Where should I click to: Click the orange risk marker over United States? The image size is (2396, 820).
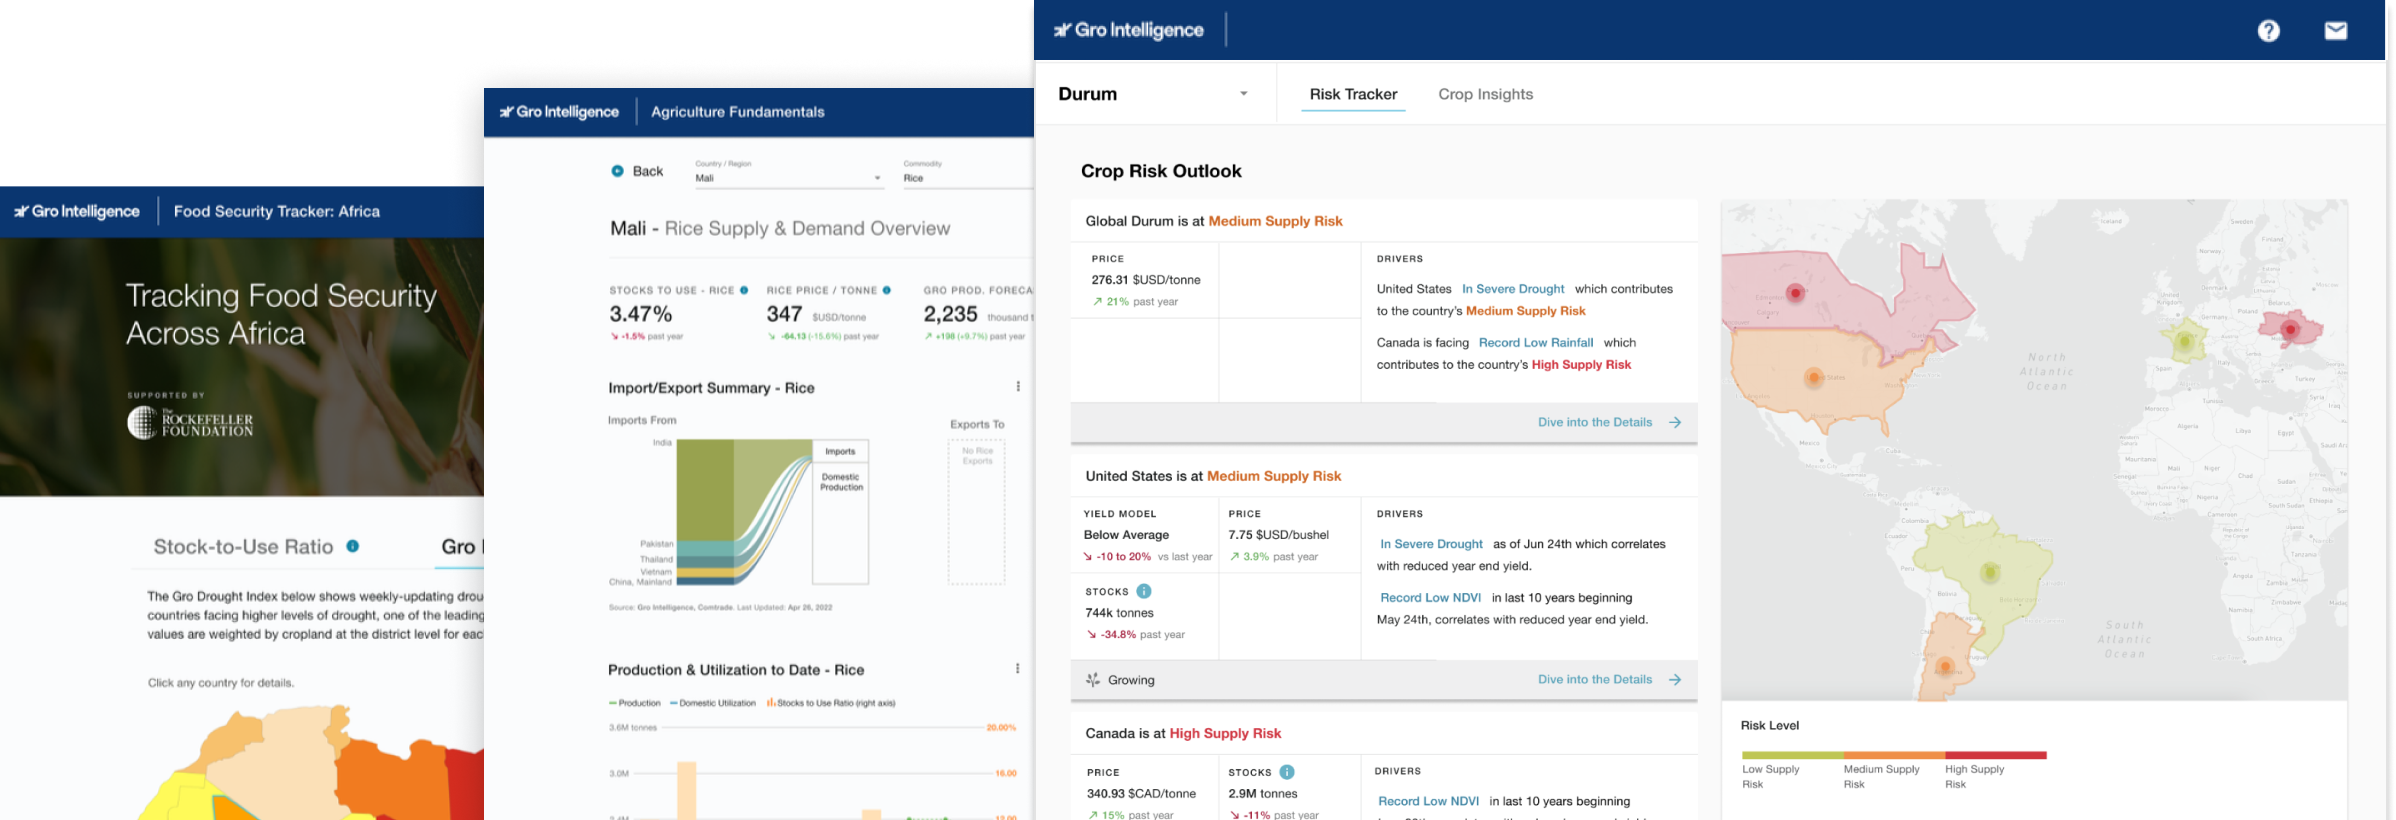pos(1813,378)
